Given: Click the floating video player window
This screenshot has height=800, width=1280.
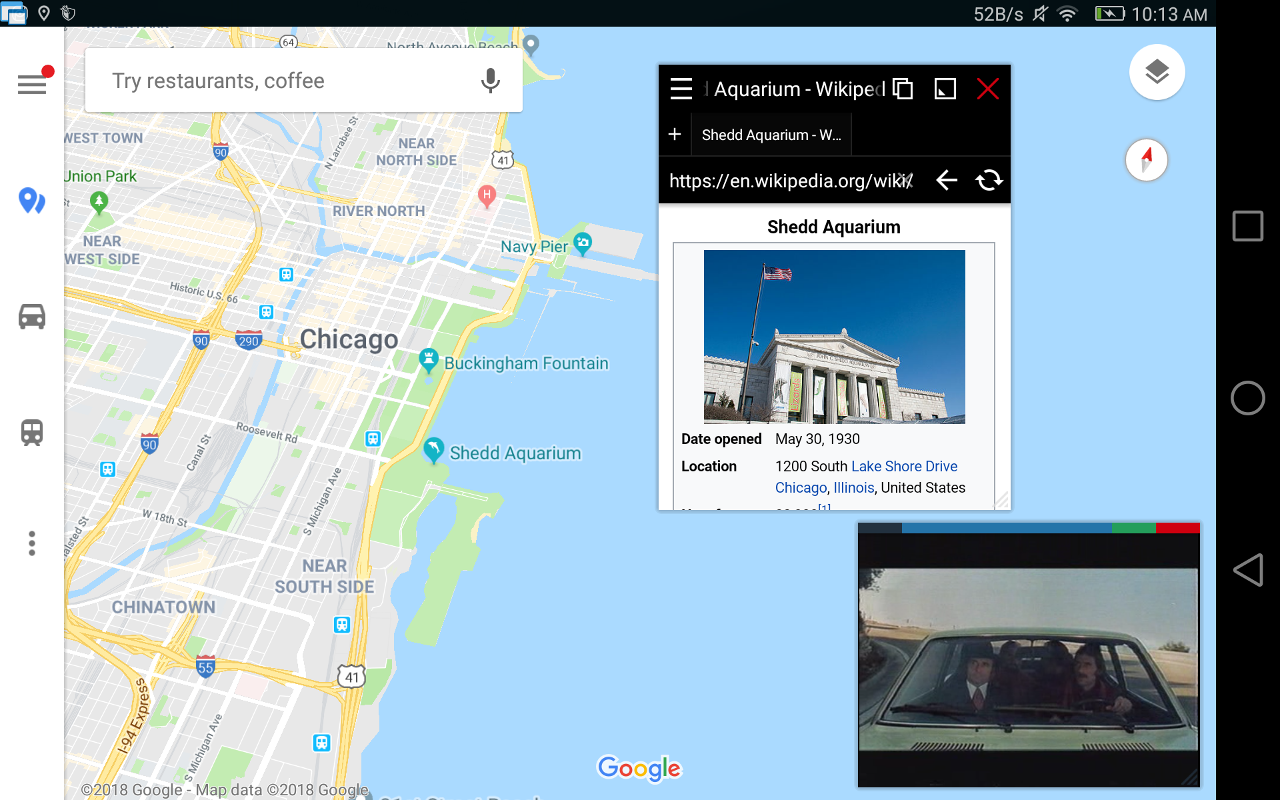Looking at the screenshot, I should click(1028, 658).
